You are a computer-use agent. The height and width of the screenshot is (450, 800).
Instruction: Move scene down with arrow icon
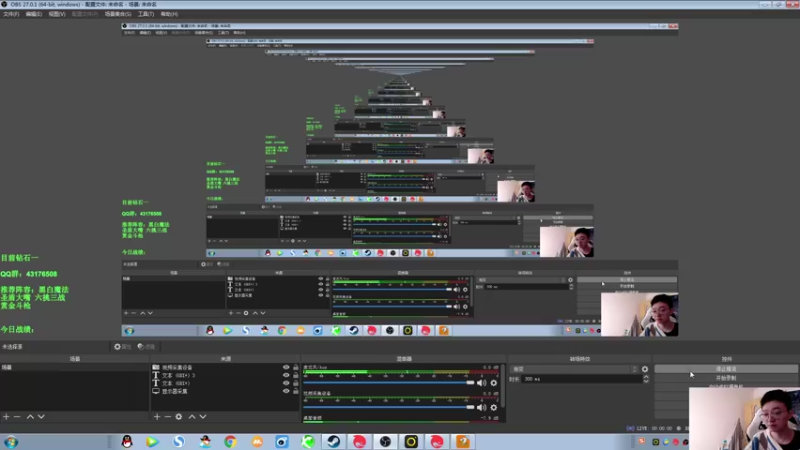point(41,416)
